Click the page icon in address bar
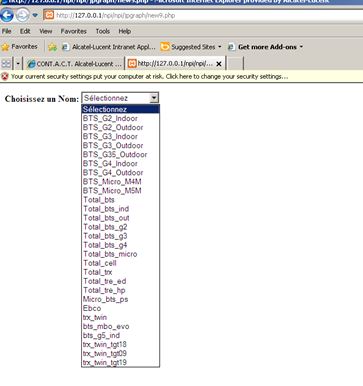 pos(49,15)
